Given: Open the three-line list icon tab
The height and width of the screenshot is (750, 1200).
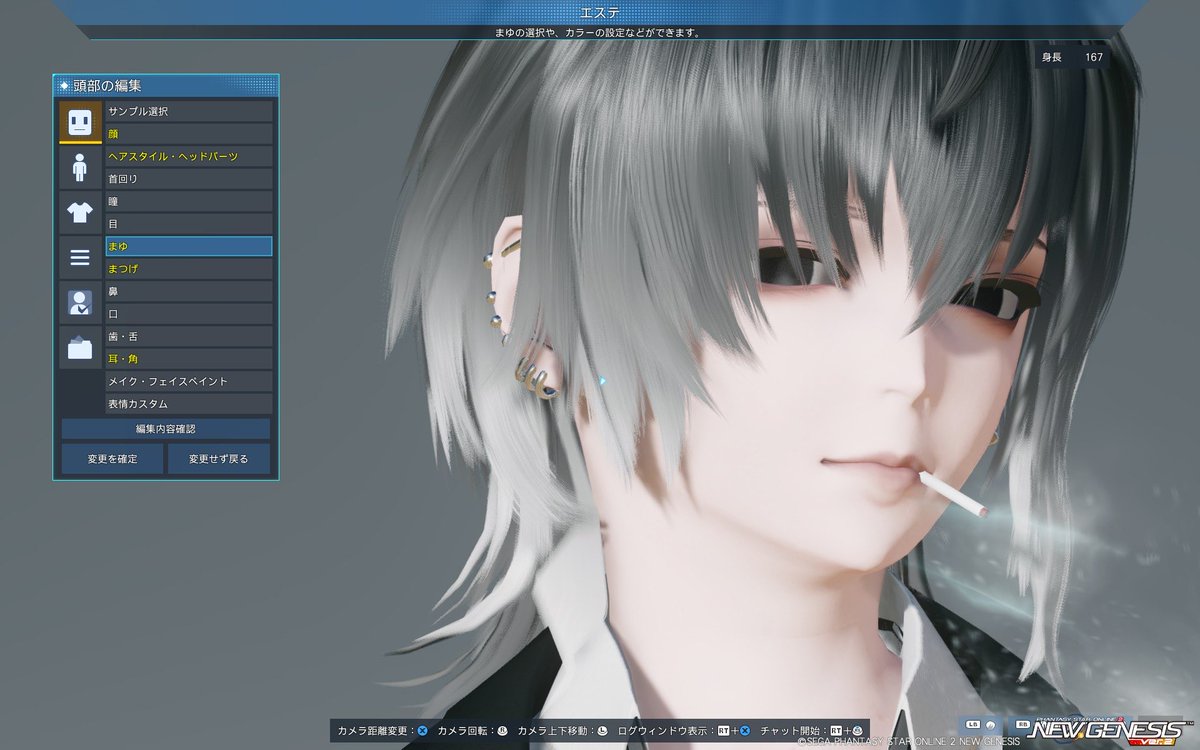Looking at the screenshot, I should [80, 258].
